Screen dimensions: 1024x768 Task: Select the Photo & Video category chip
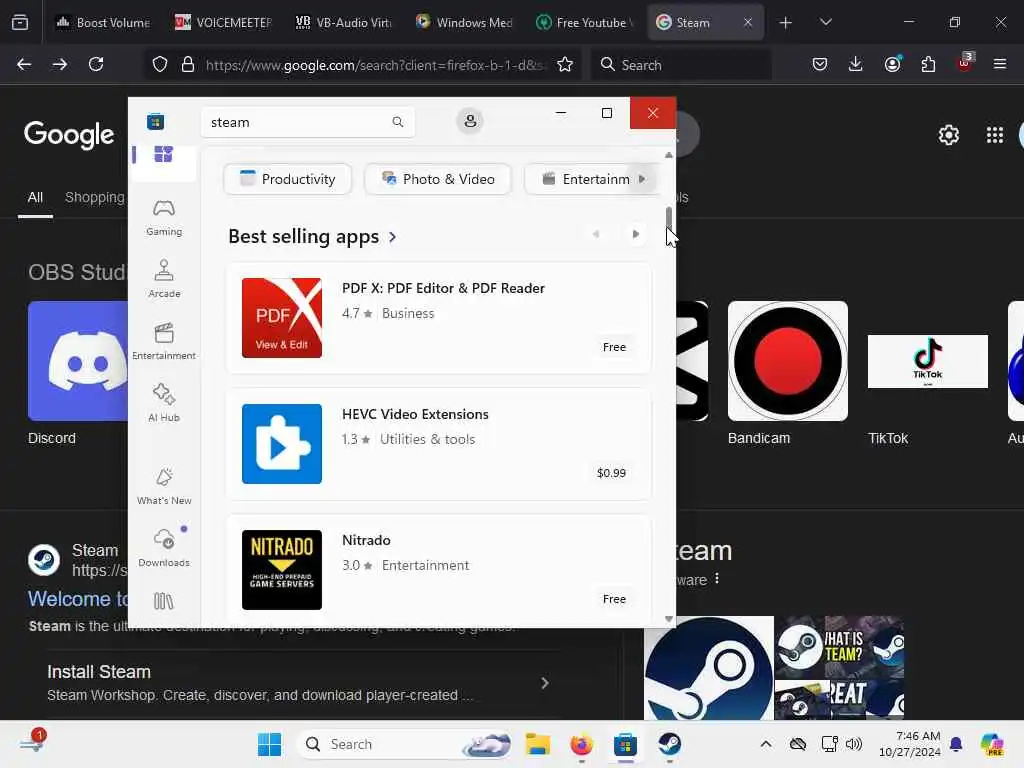(438, 179)
